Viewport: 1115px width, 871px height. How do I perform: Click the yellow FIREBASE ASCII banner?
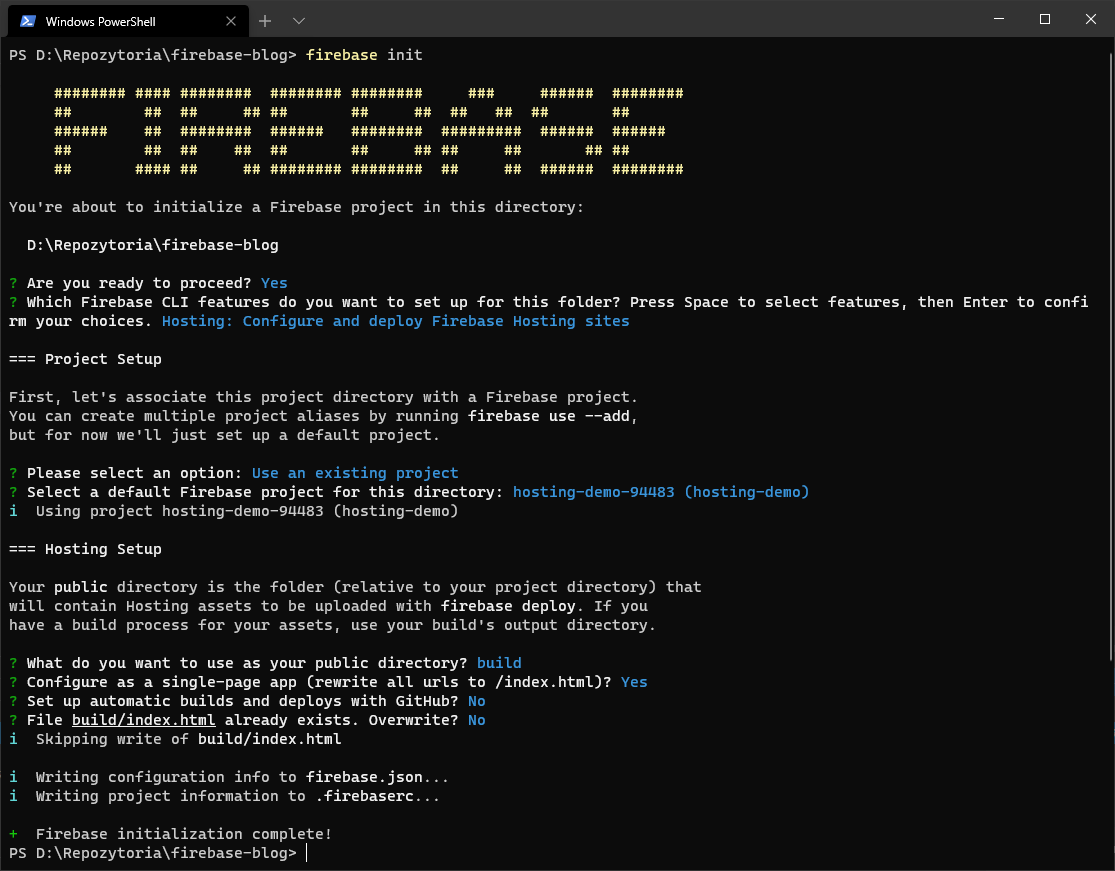(368, 131)
